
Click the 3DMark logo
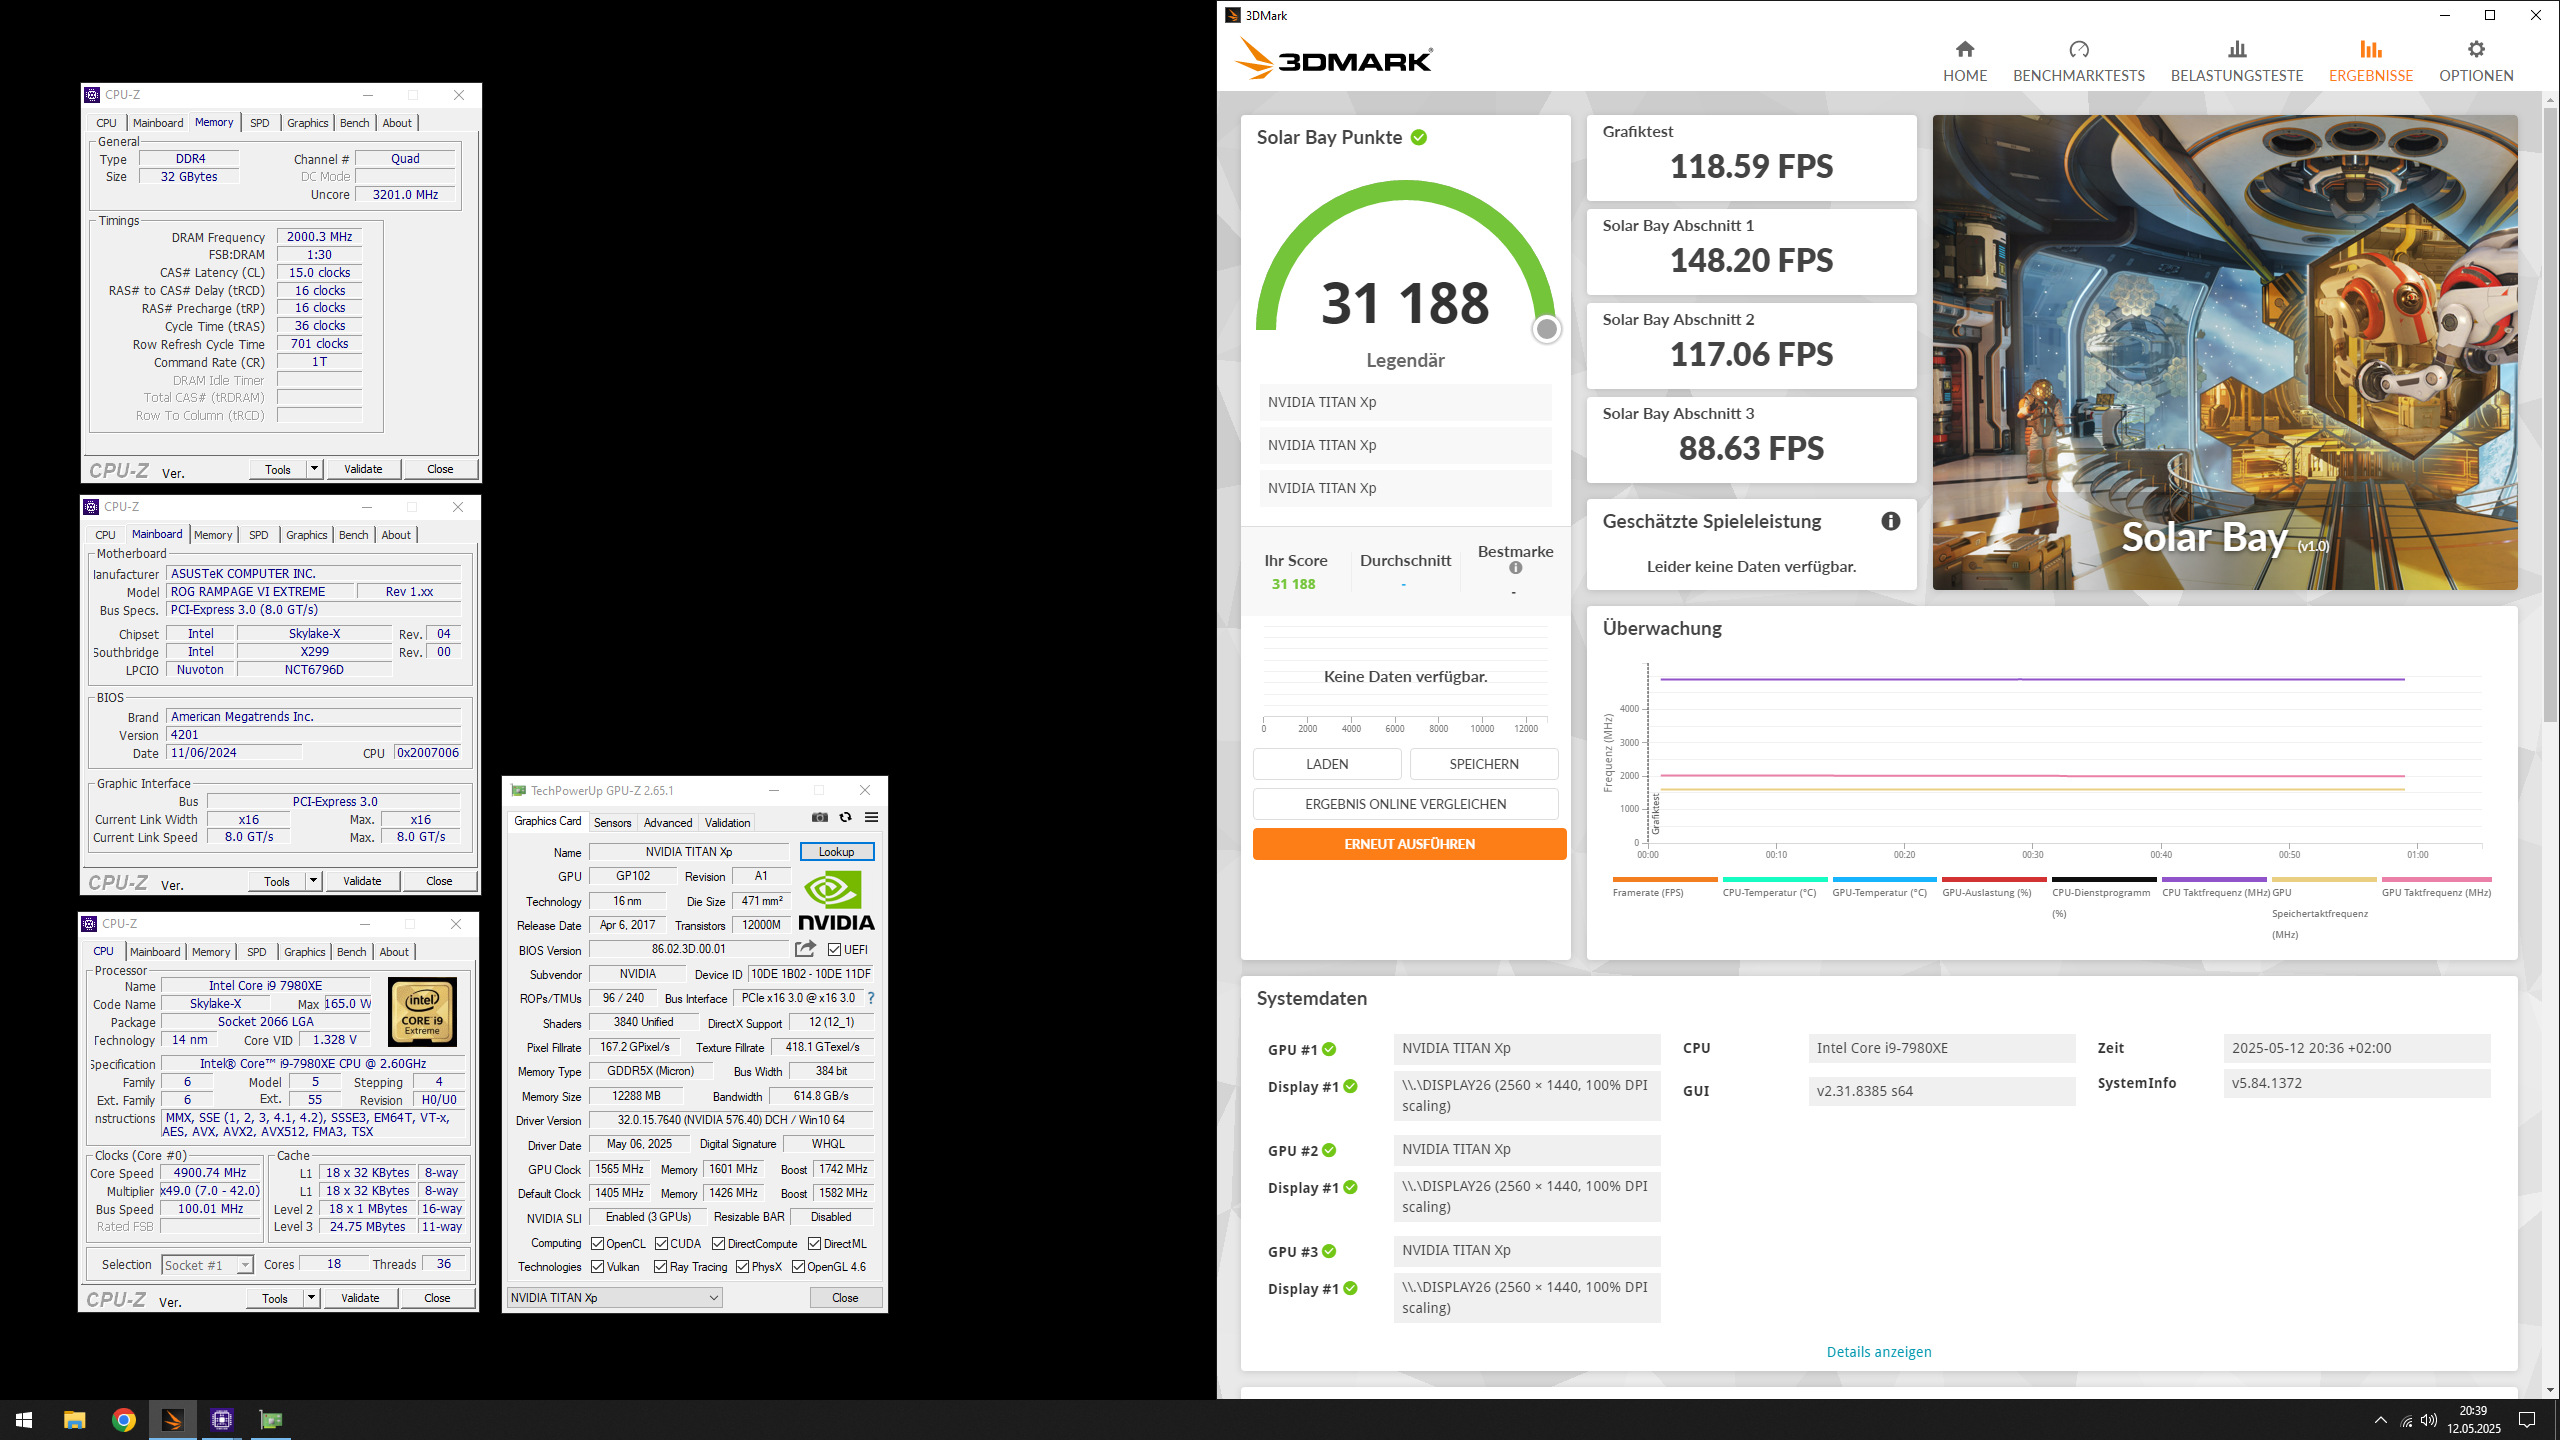(x=1333, y=58)
